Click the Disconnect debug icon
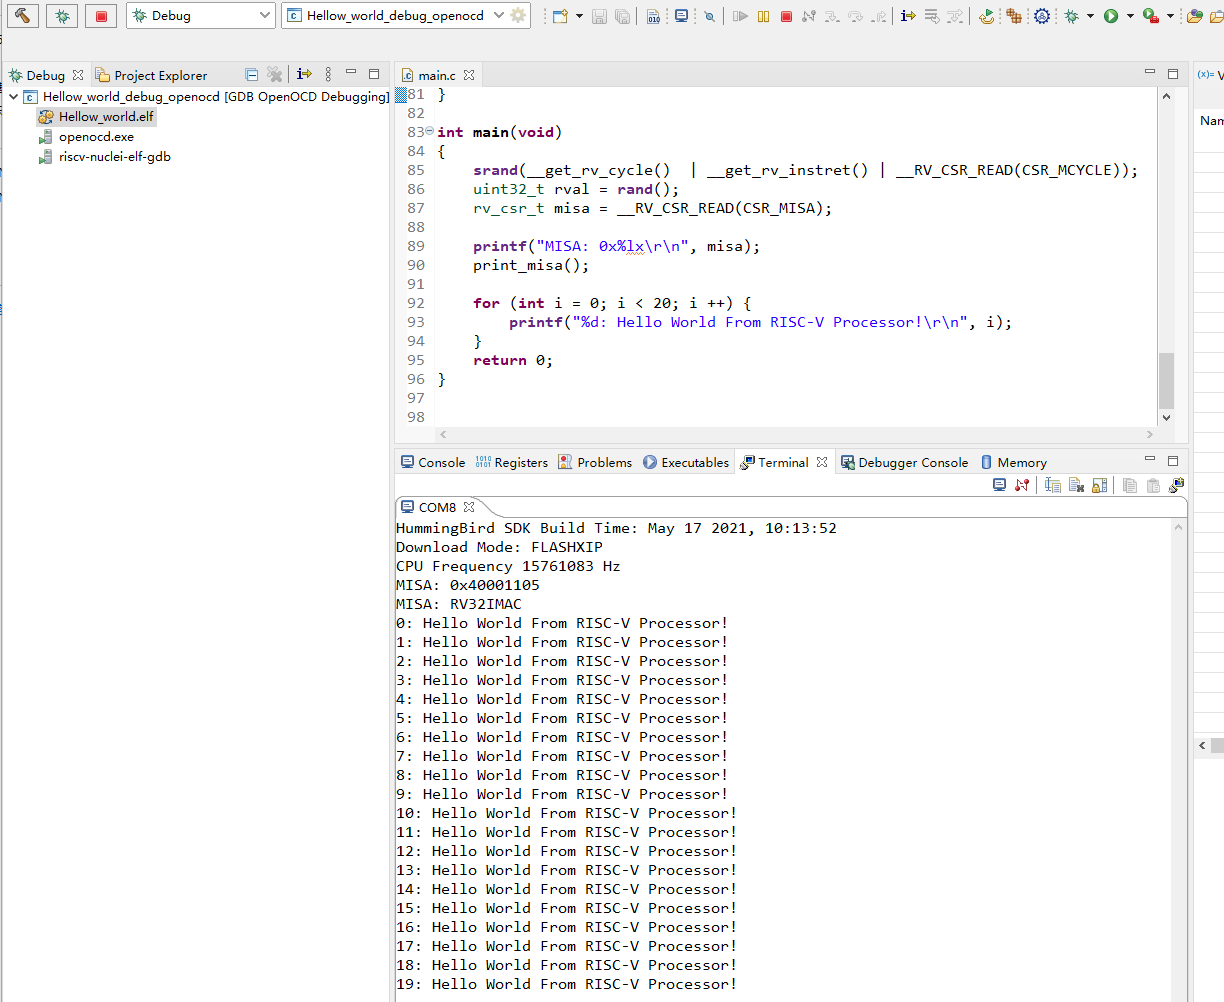Viewport: 1224px width, 1002px height. pos(809,16)
